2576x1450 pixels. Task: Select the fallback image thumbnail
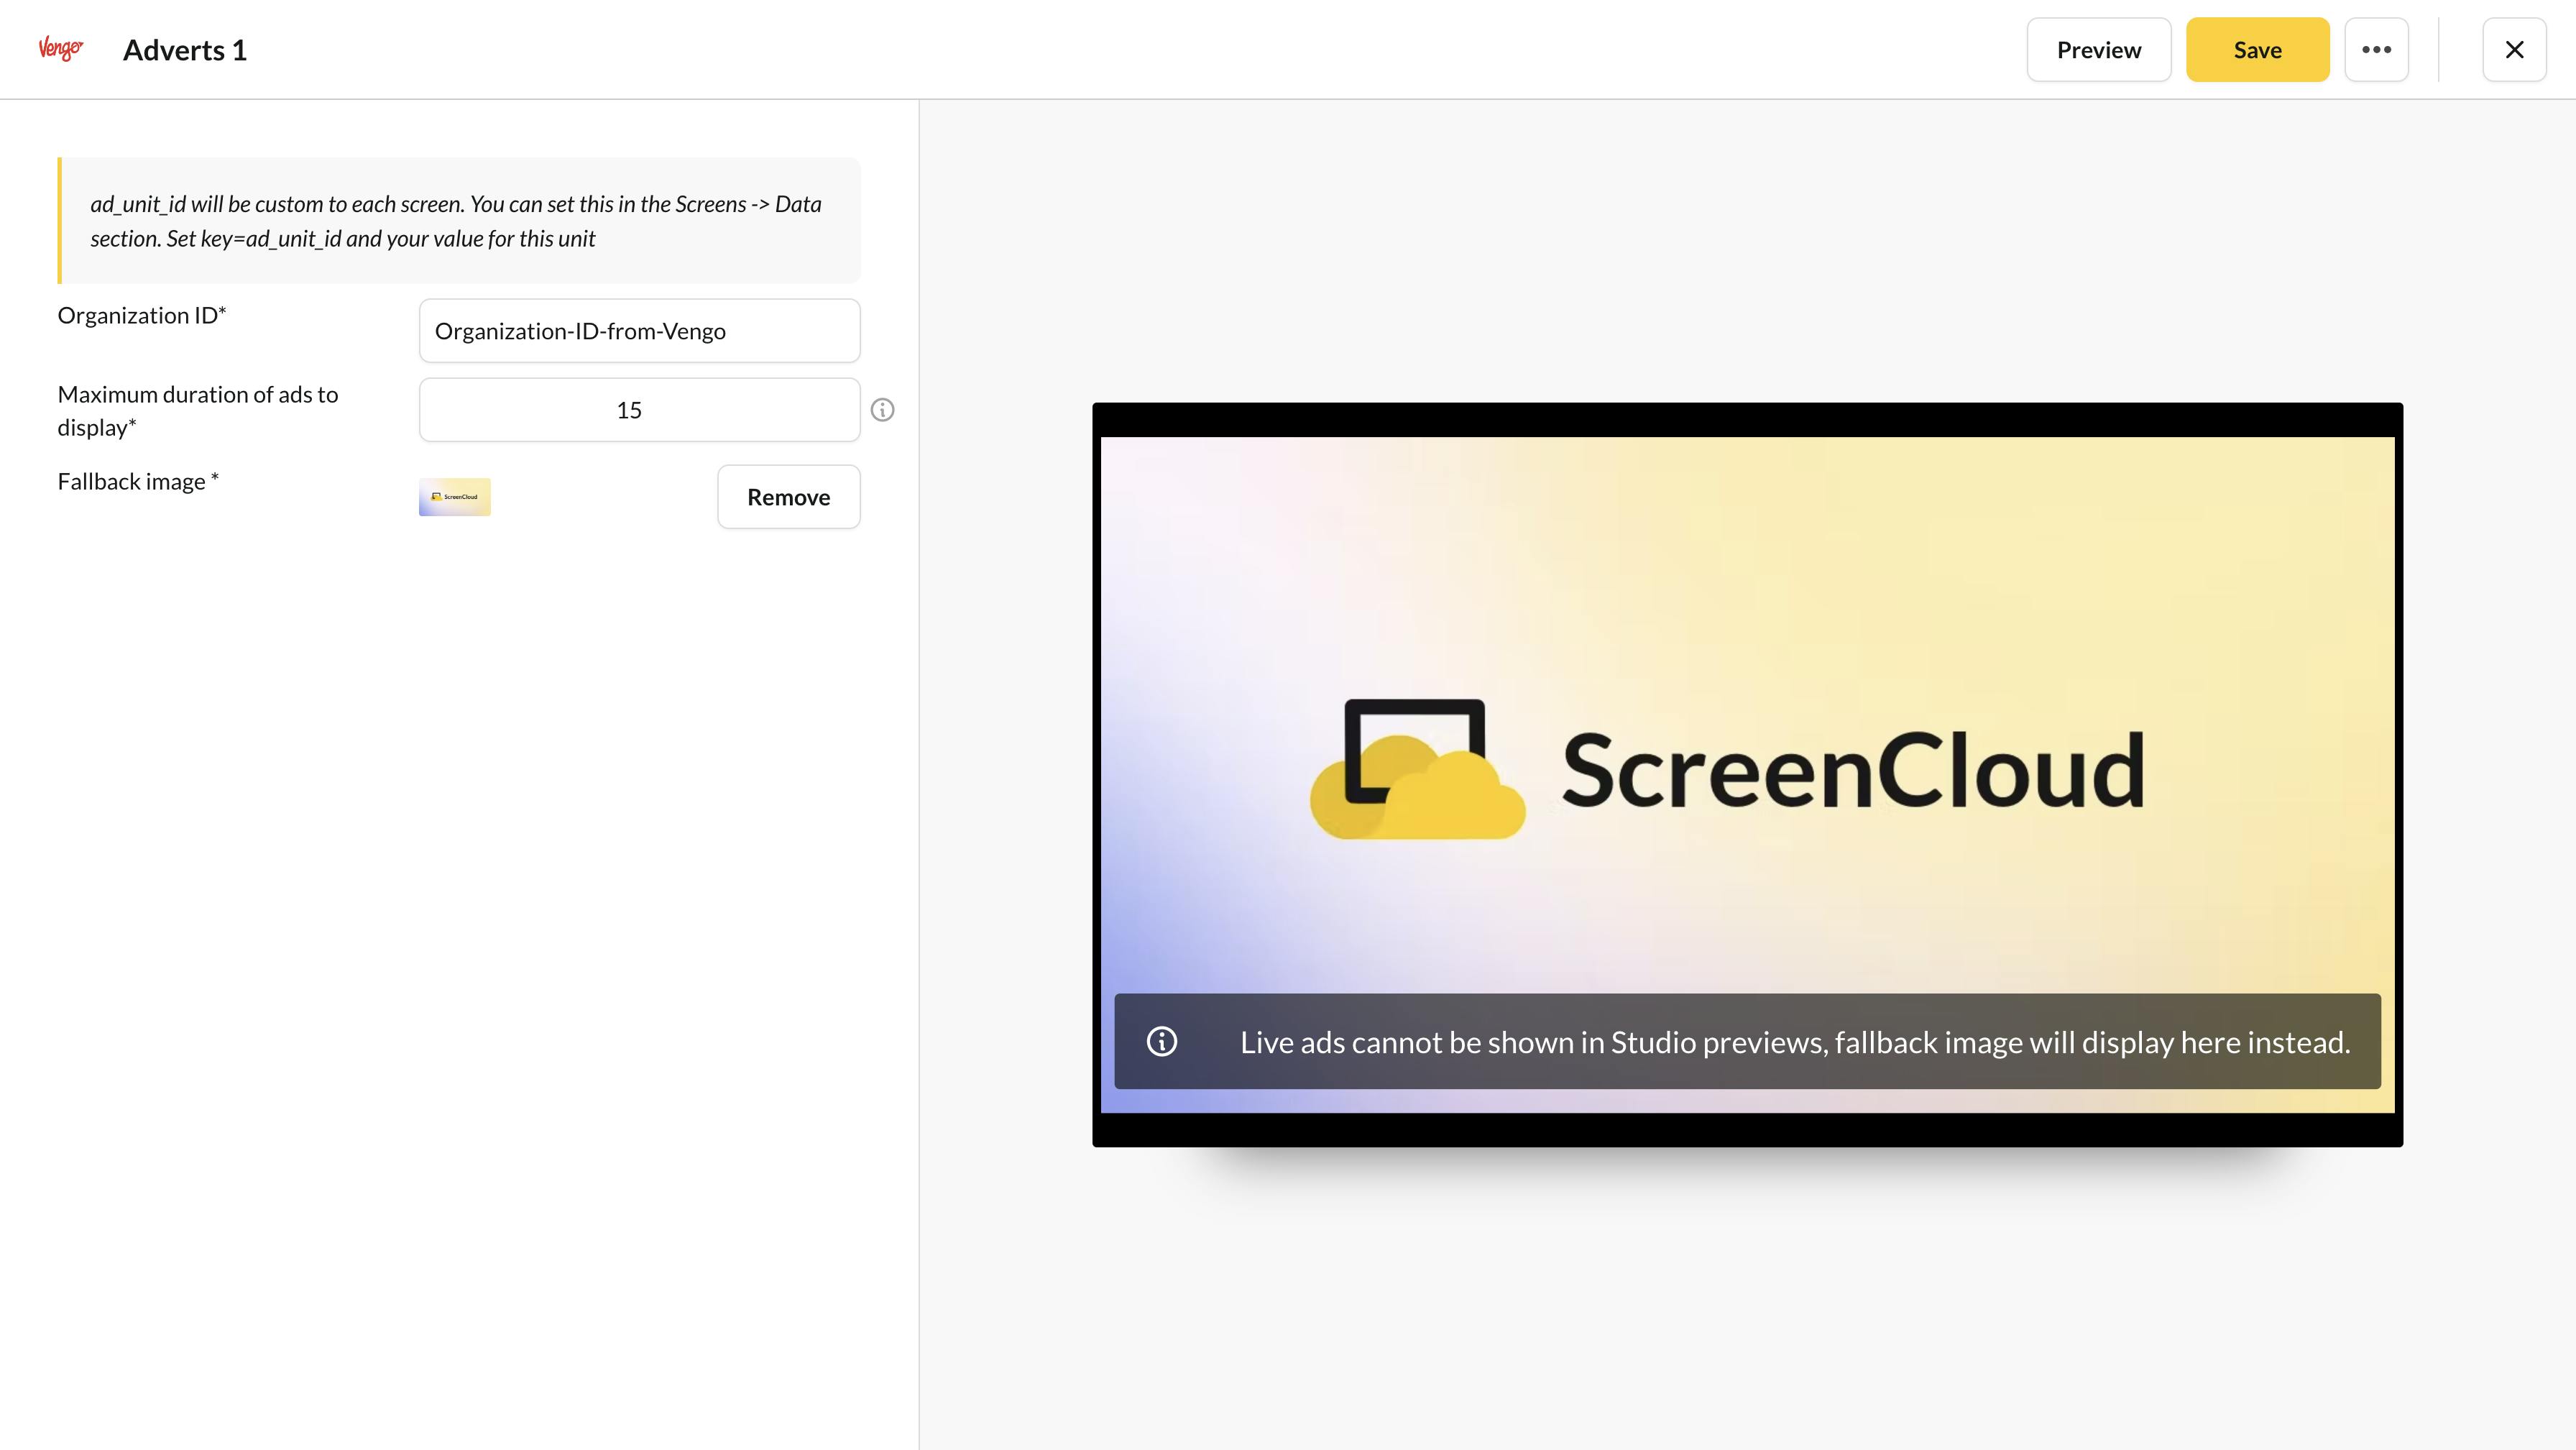coord(455,497)
